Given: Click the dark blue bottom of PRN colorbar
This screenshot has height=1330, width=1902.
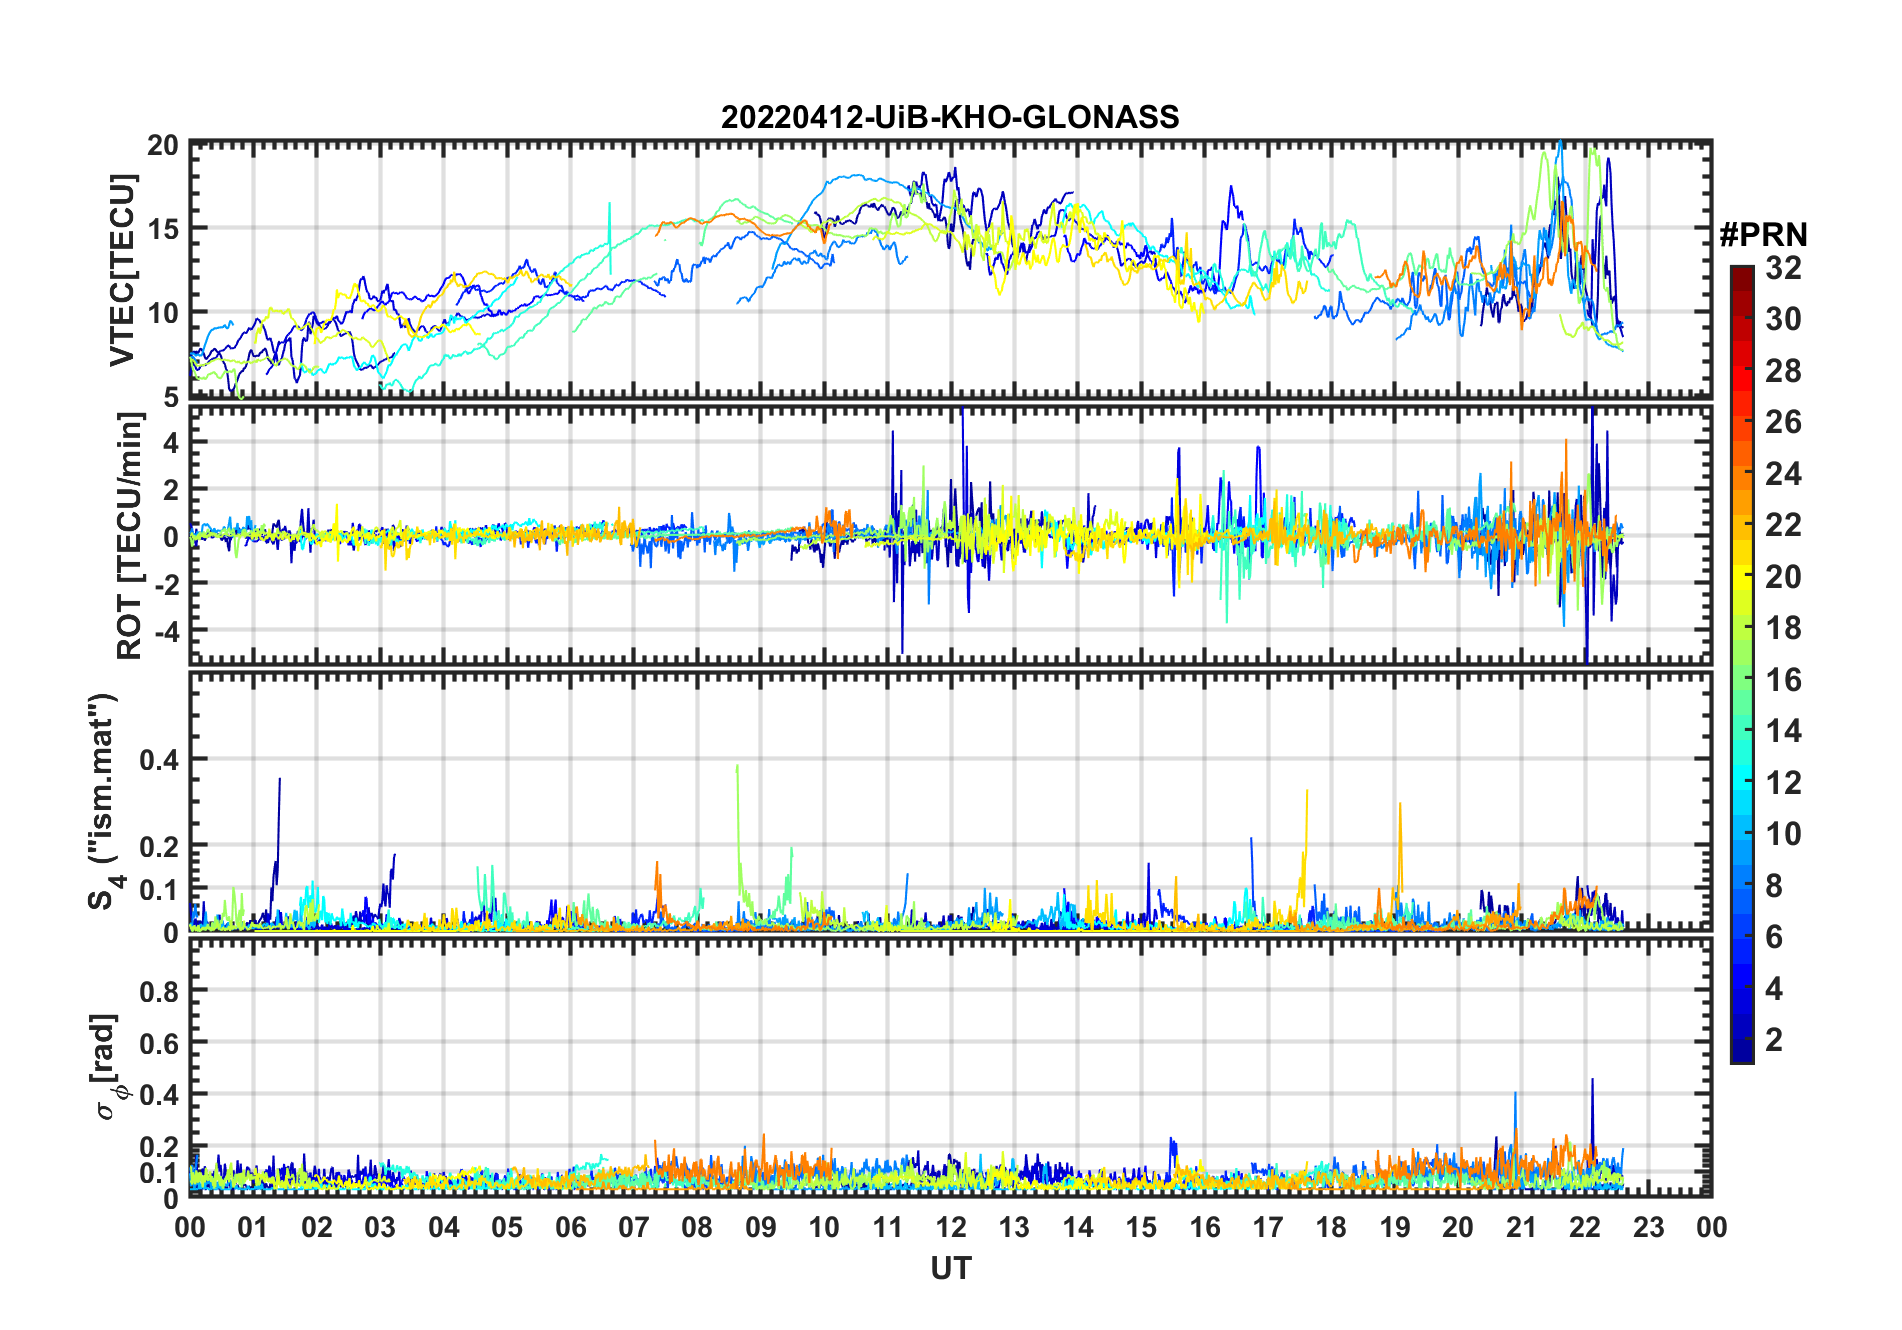Looking at the screenshot, I should (1742, 1050).
